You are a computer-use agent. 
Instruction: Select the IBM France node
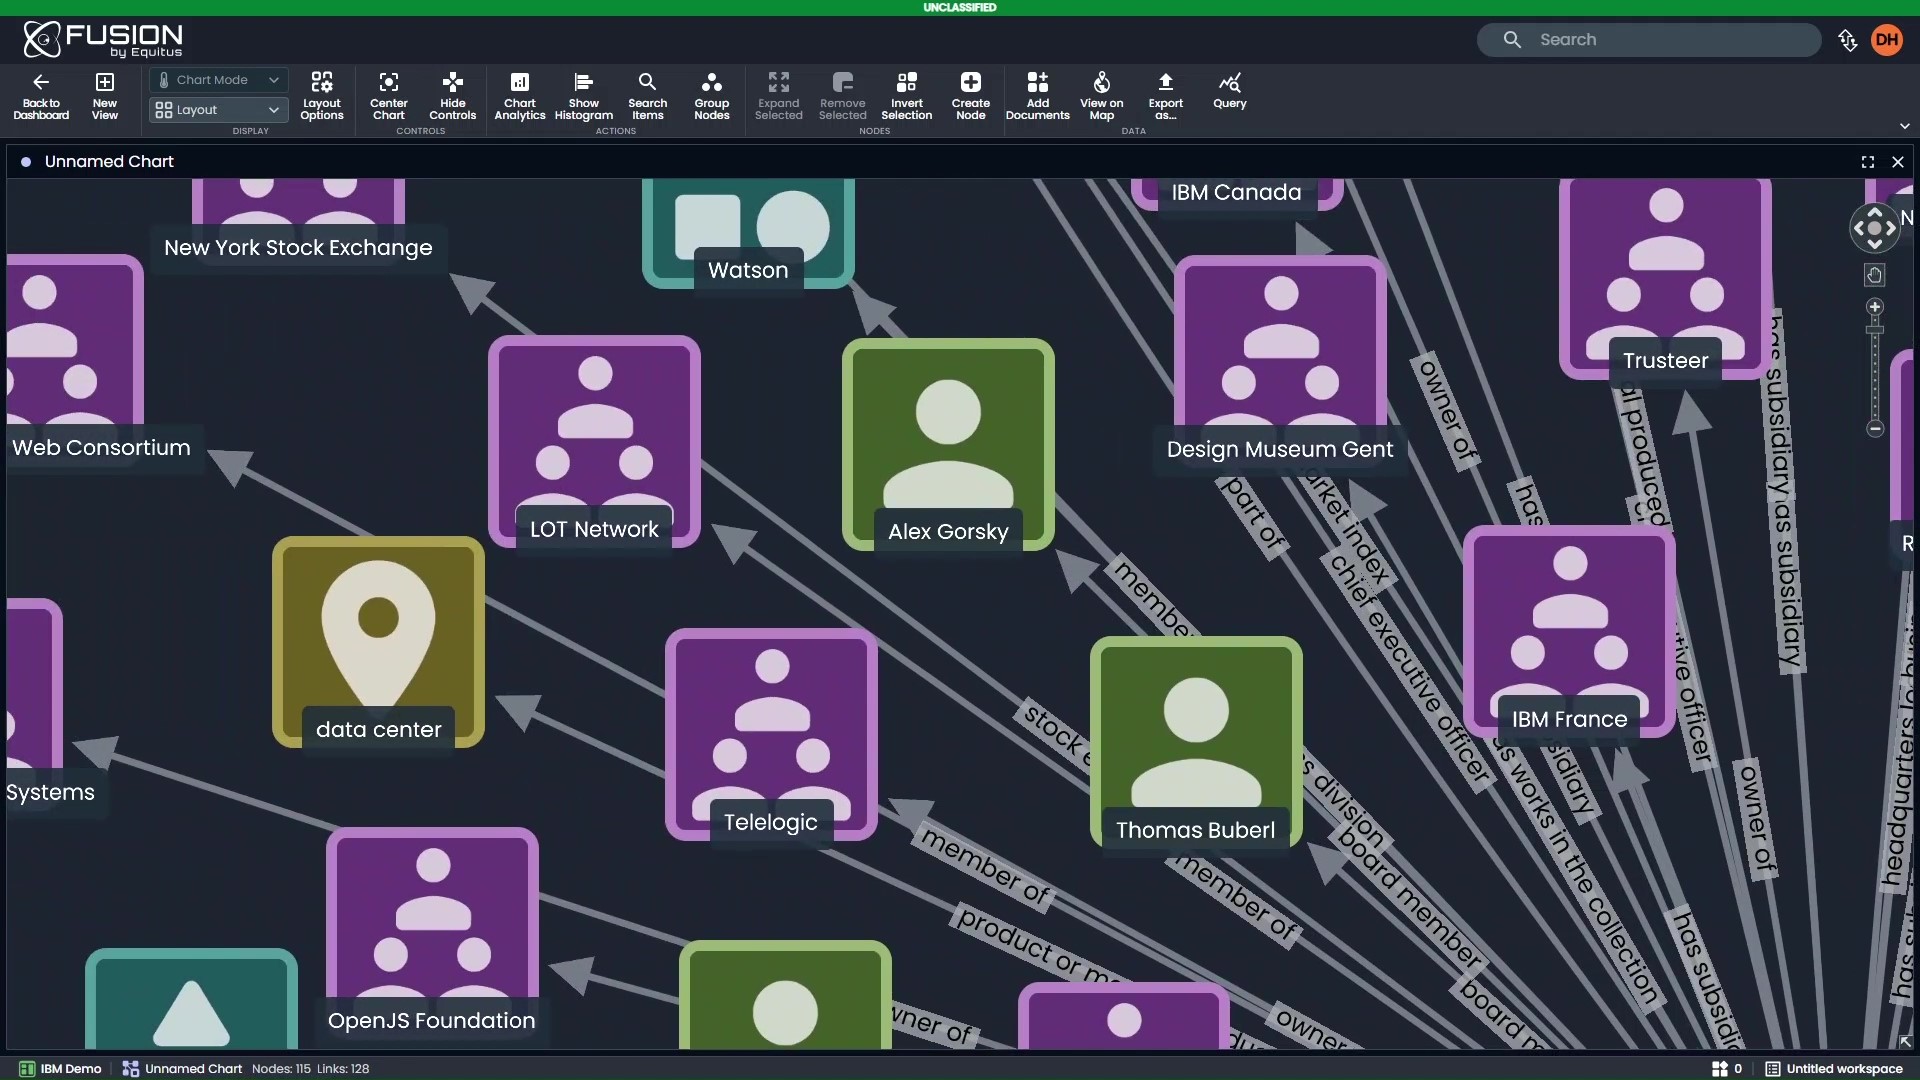(1569, 631)
